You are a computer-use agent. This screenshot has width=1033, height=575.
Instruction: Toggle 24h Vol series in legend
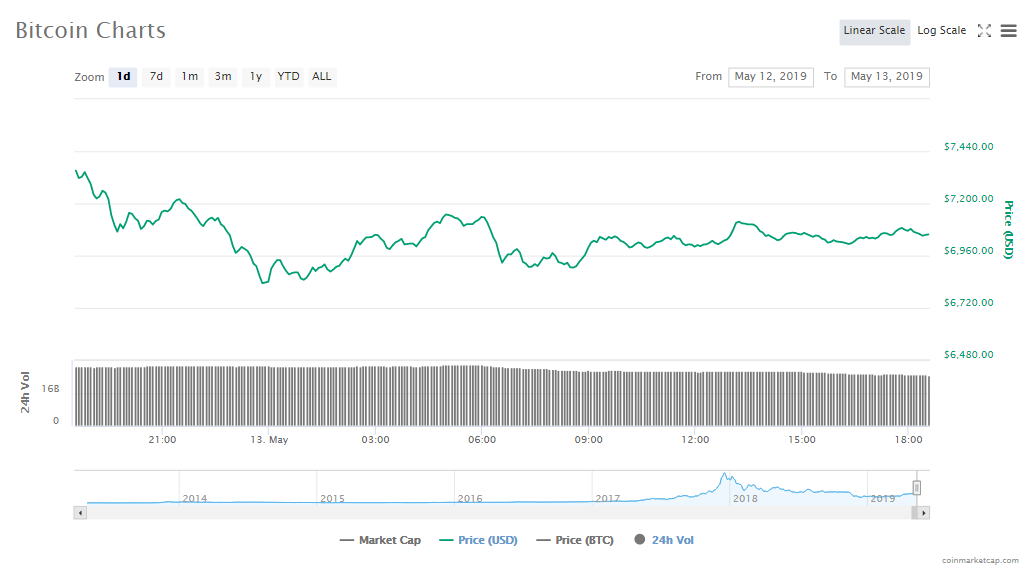(x=664, y=540)
